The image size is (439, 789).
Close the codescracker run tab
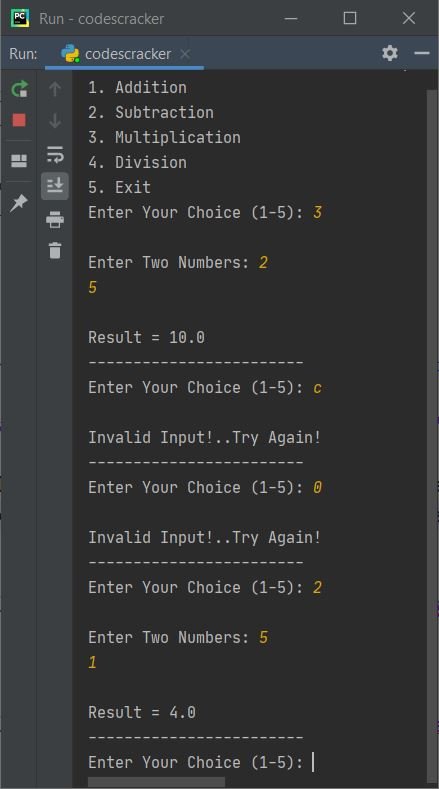coord(185,54)
